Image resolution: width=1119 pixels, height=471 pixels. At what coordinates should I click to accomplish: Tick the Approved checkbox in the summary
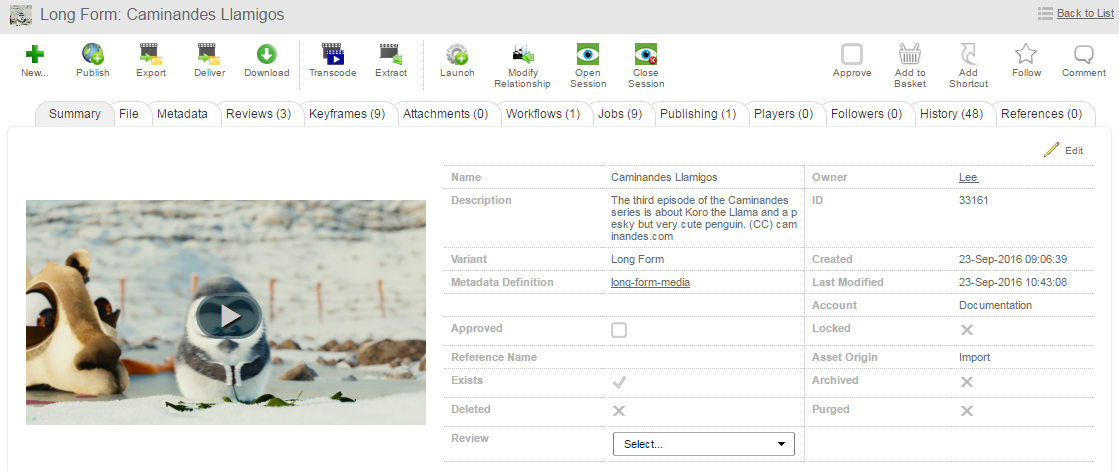tap(619, 330)
